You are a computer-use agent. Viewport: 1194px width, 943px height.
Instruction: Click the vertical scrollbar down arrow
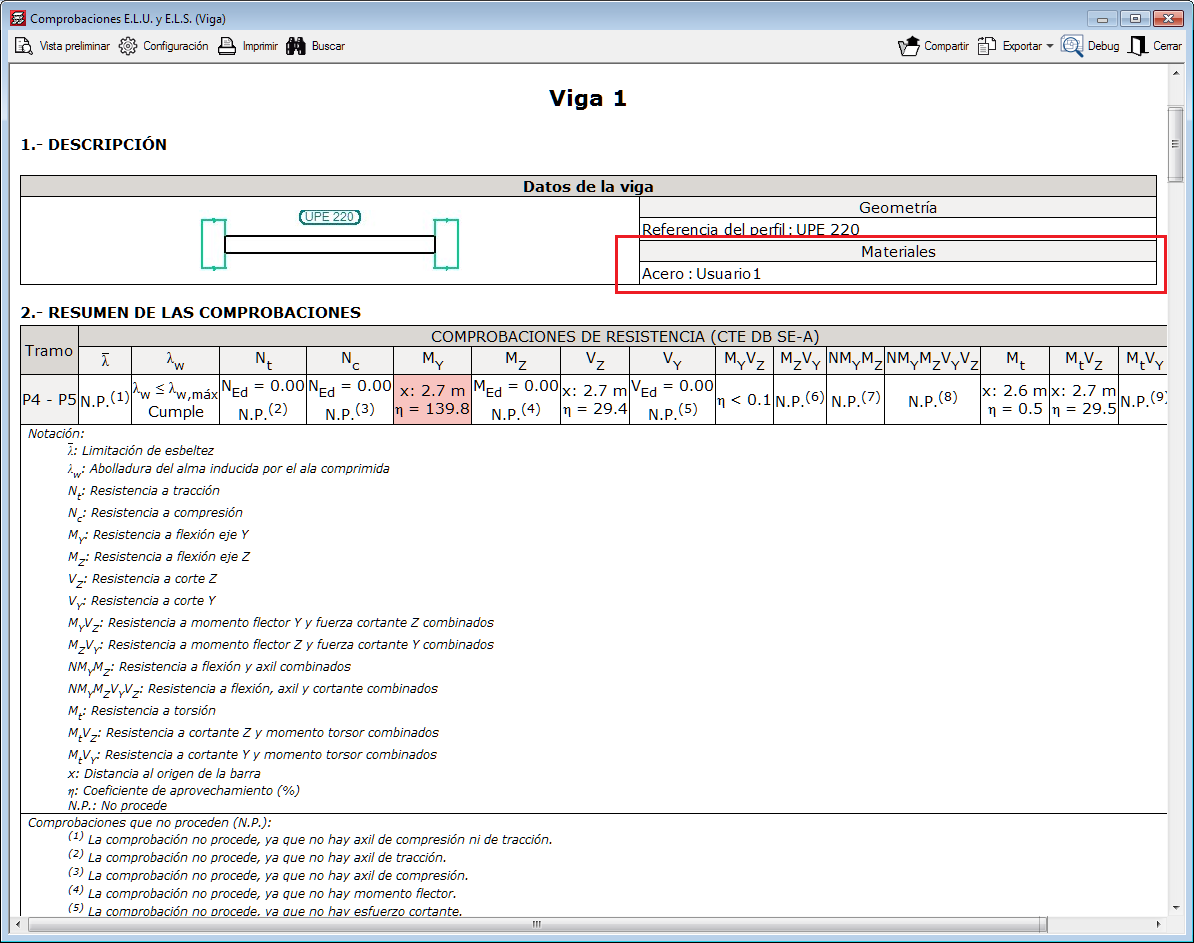tap(1176, 908)
